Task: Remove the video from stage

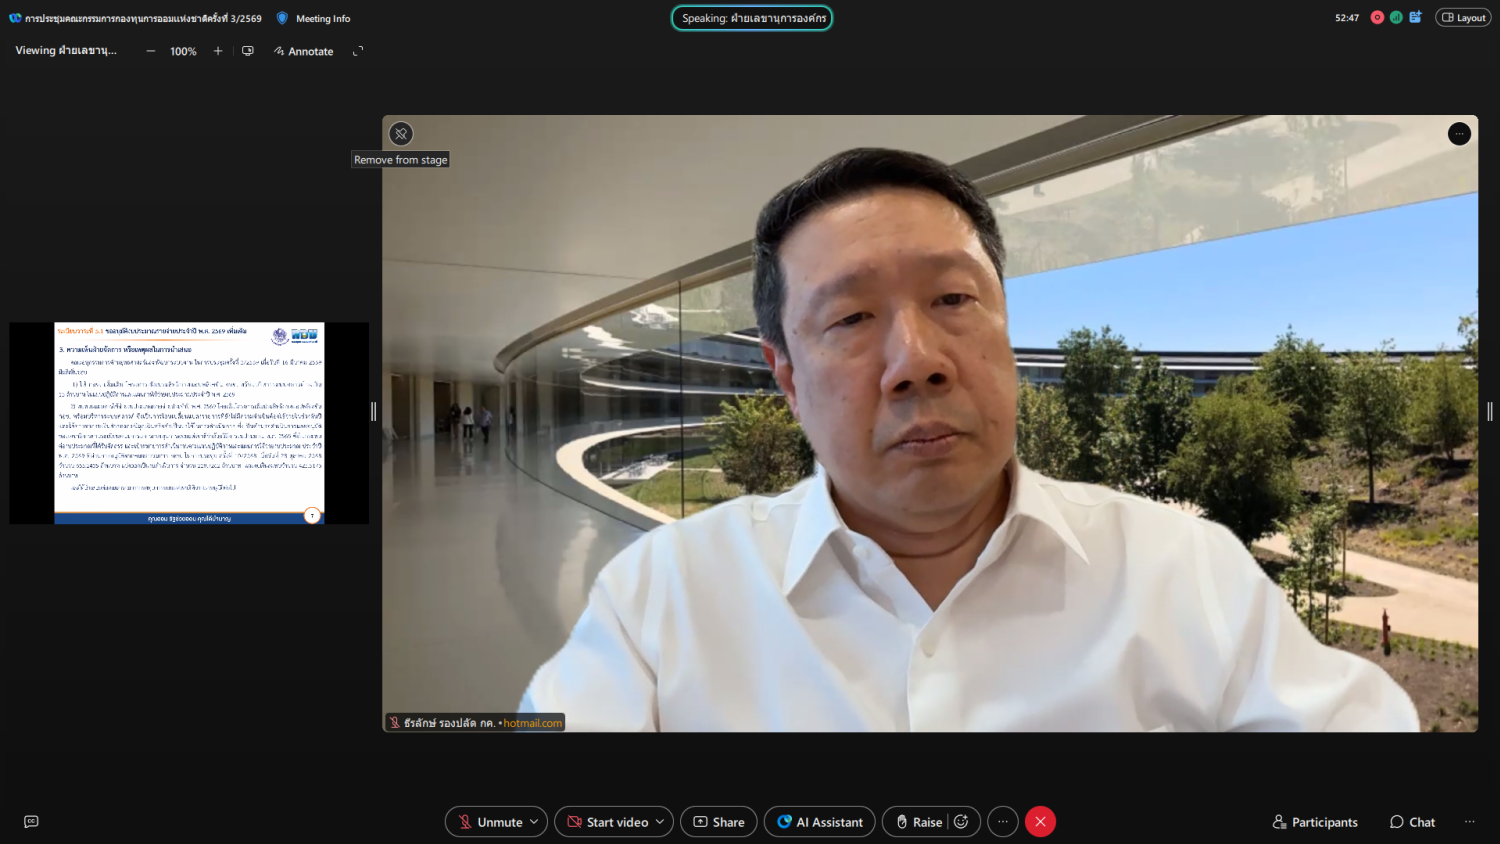Action: pyautogui.click(x=401, y=134)
